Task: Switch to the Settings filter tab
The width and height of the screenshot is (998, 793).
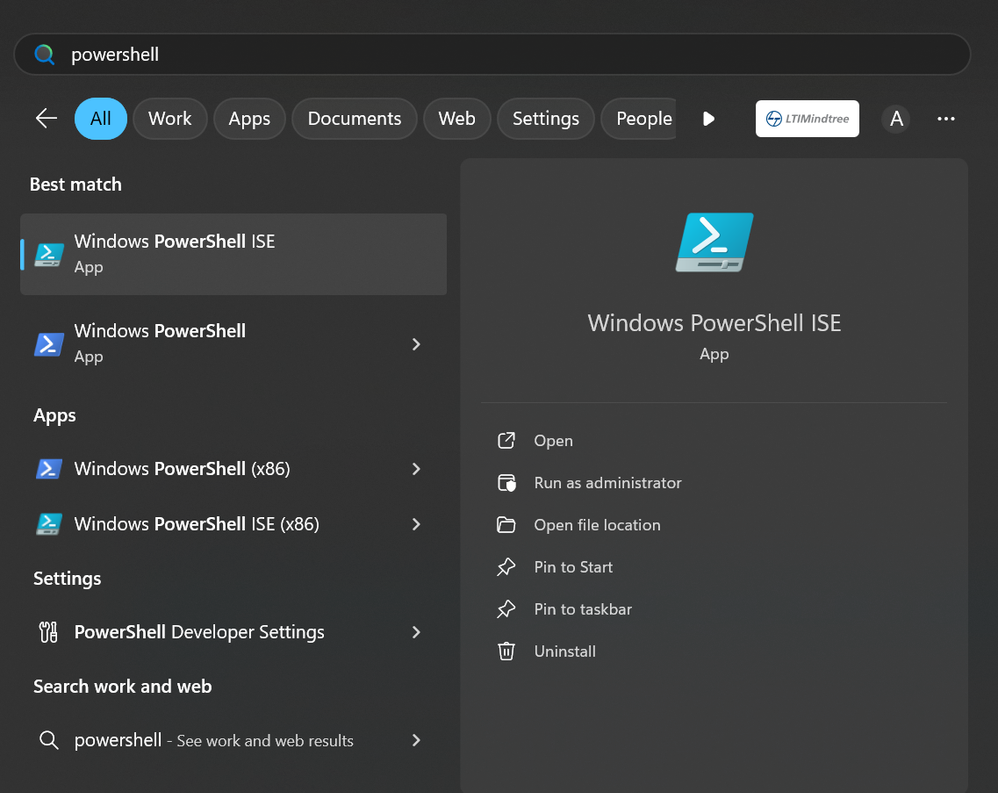Action: (x=545, y=119)
